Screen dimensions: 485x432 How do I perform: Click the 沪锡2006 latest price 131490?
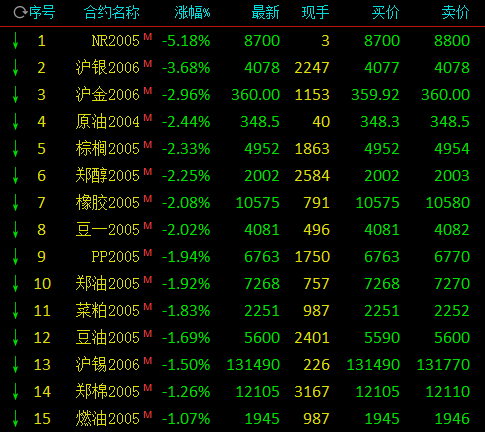[253, 365]
